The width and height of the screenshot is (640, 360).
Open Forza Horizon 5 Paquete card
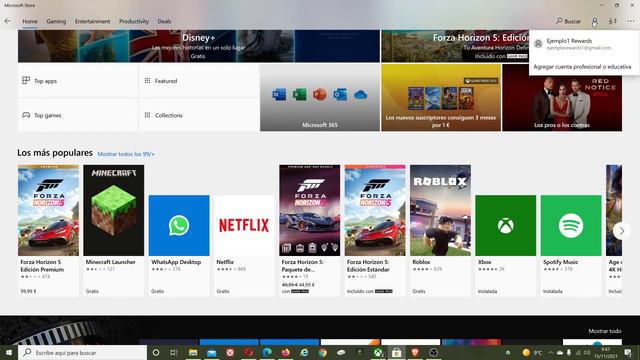[x=309, y=230]
